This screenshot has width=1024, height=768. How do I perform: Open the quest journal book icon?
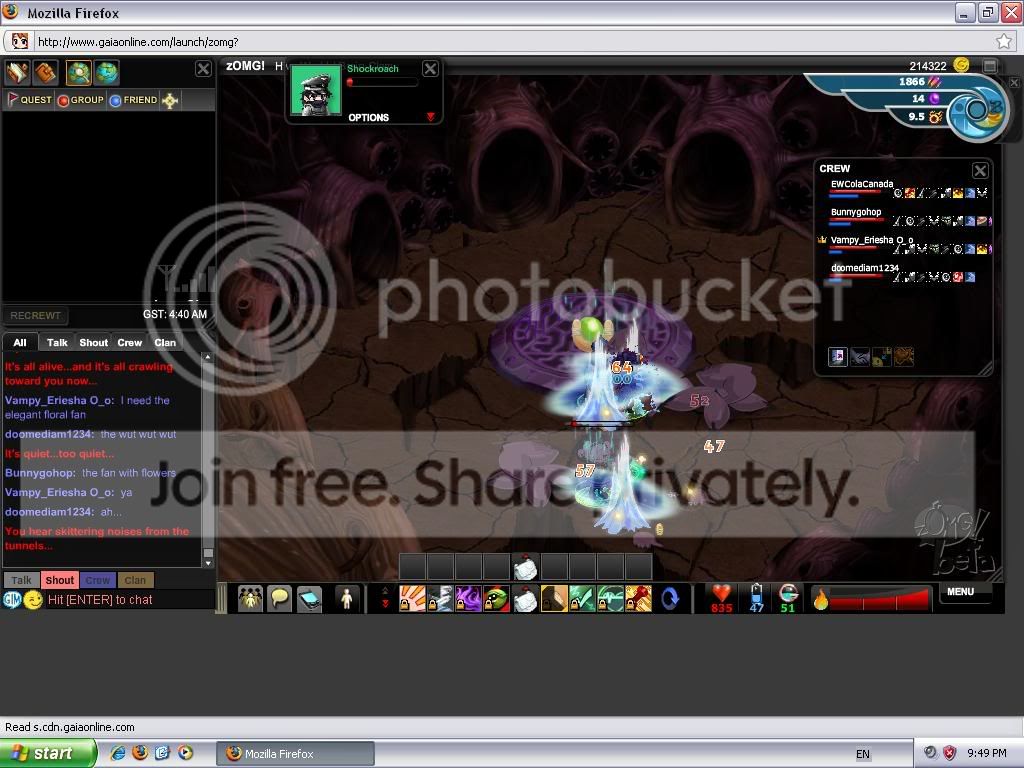17,72
